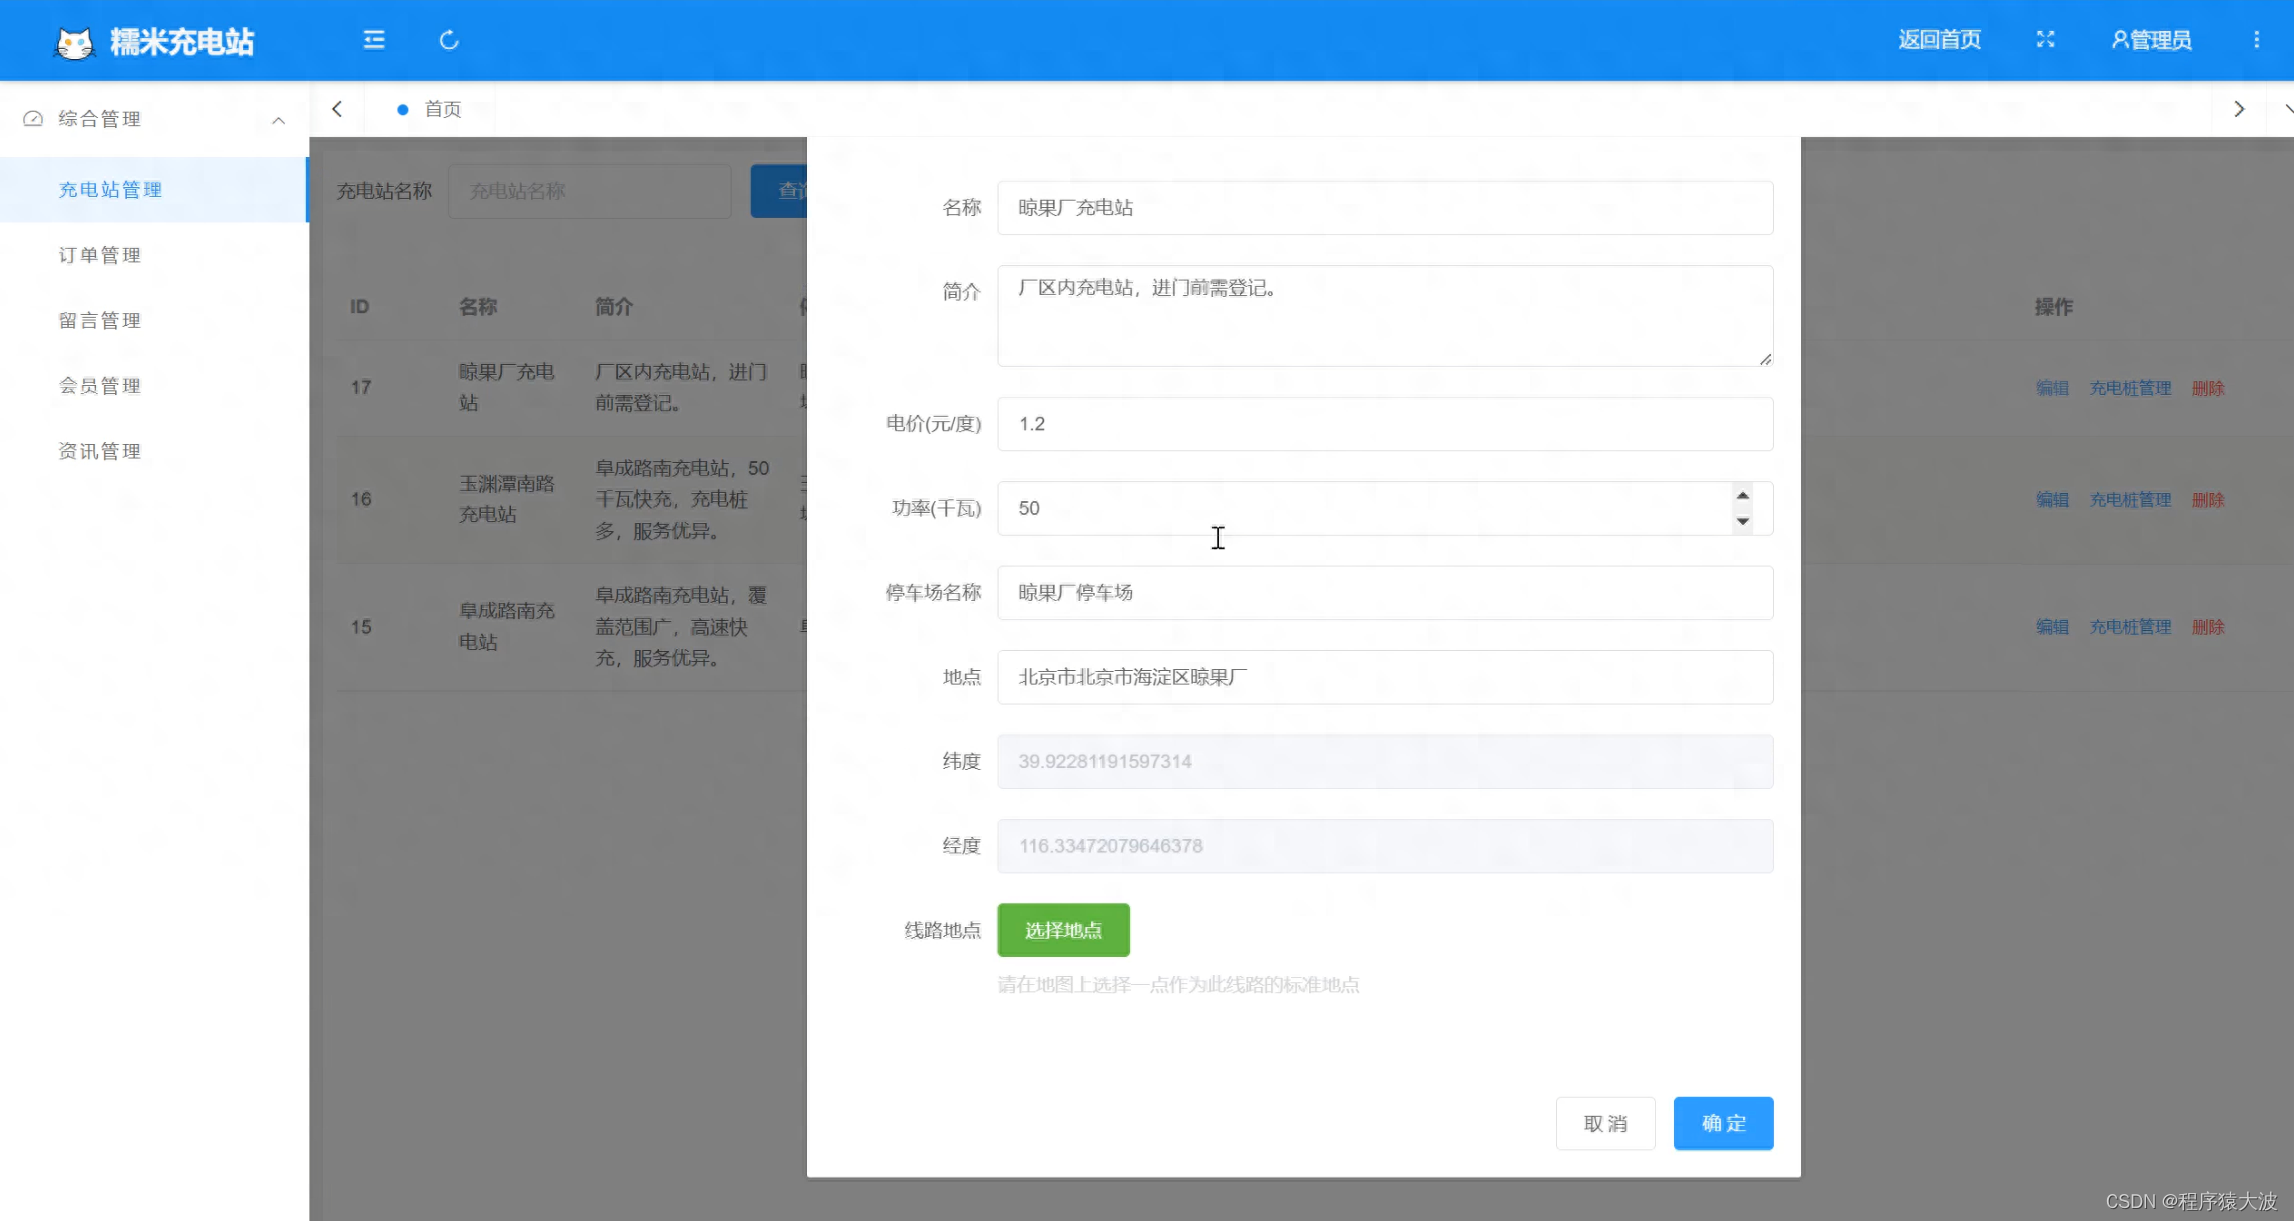
Task: Increase 功率 value with up stepper
Action: click(1743, 496)
